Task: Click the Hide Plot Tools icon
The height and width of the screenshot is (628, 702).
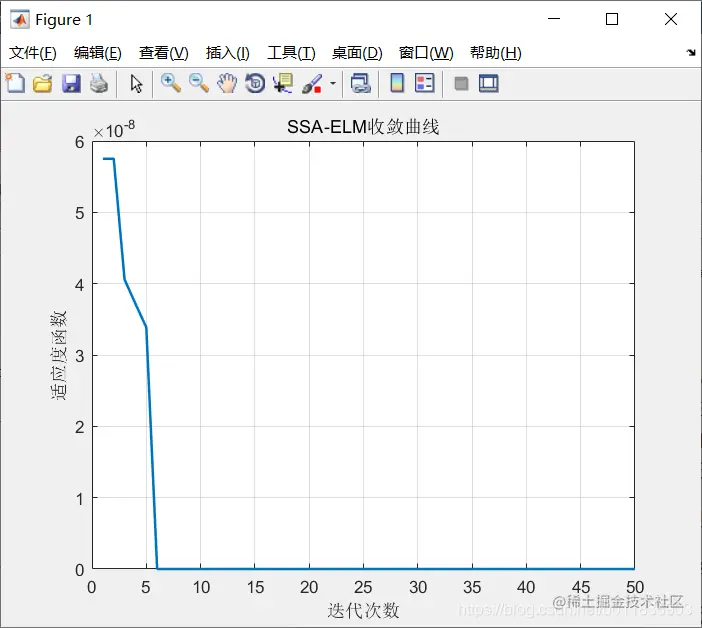Action: (x=461, y=84)
